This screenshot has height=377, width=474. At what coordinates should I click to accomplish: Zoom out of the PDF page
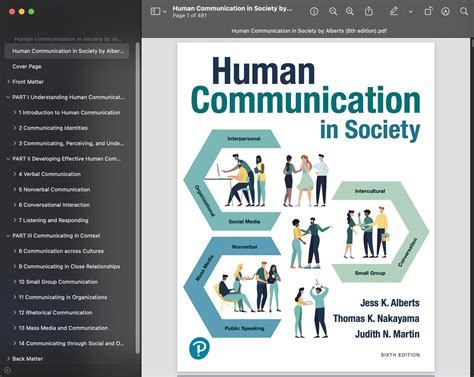click(x=333, y=12)
